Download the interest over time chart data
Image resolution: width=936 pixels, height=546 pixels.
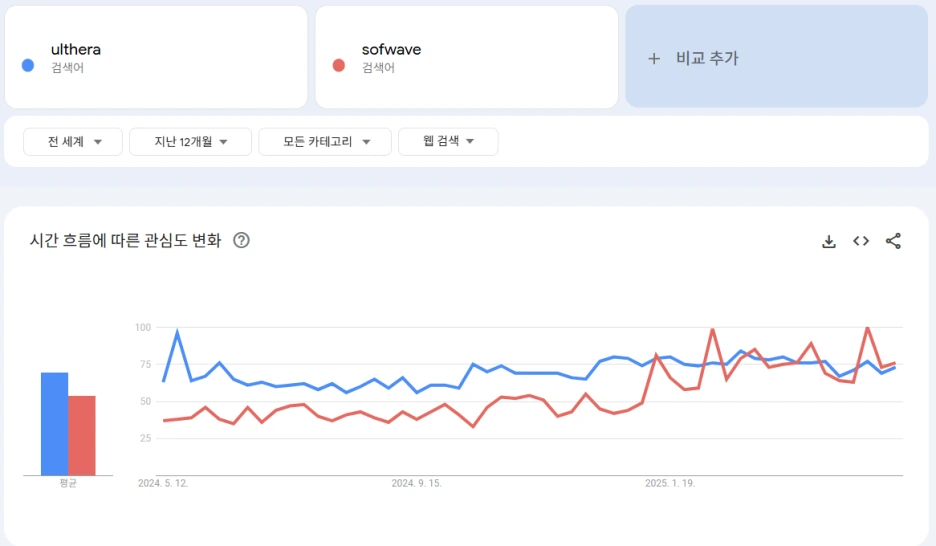coord(829,241)
